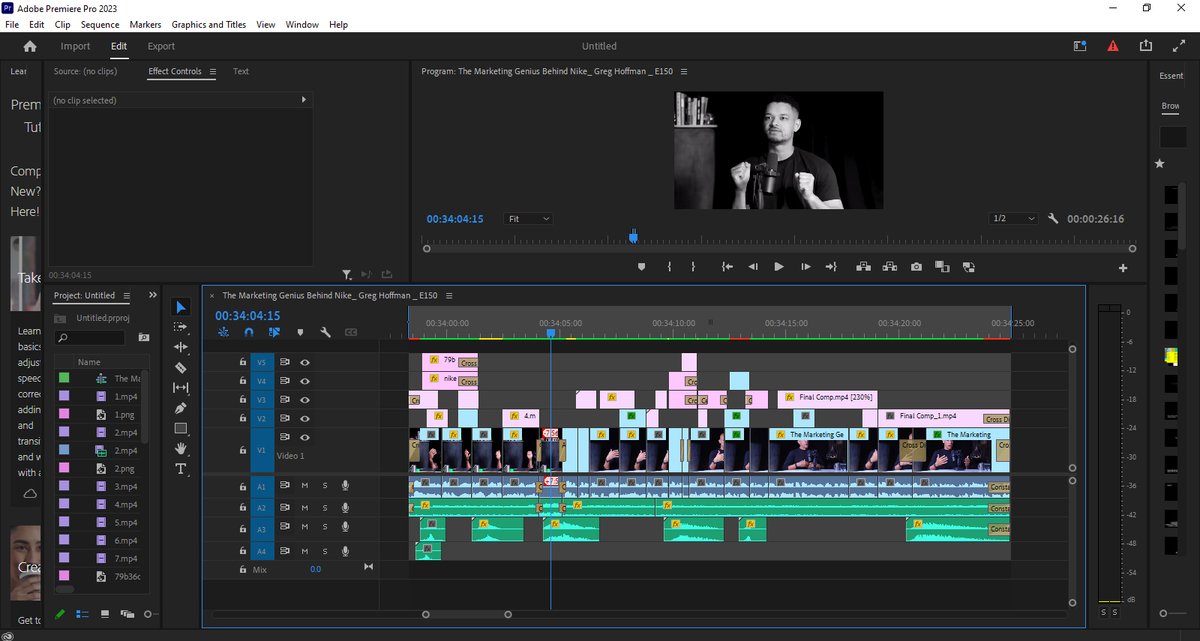
Task: Open timeline sequence panel menu
Action: pos(449,296)
